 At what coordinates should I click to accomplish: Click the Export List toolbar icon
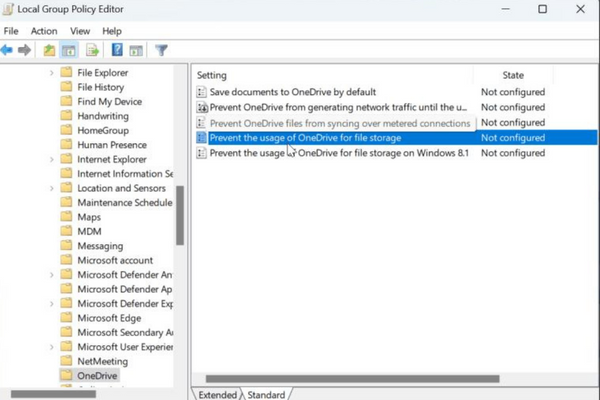coord(92,50)
